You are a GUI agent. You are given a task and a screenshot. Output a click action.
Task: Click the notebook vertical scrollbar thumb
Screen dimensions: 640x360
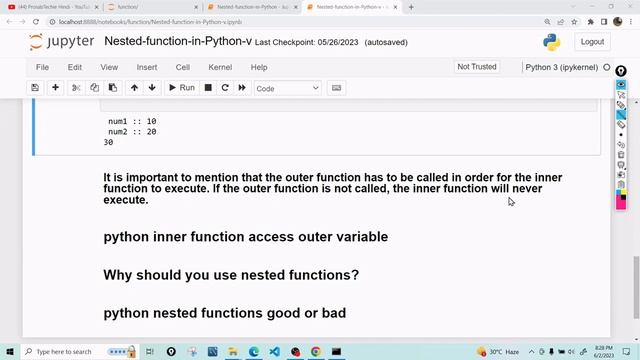636,287
